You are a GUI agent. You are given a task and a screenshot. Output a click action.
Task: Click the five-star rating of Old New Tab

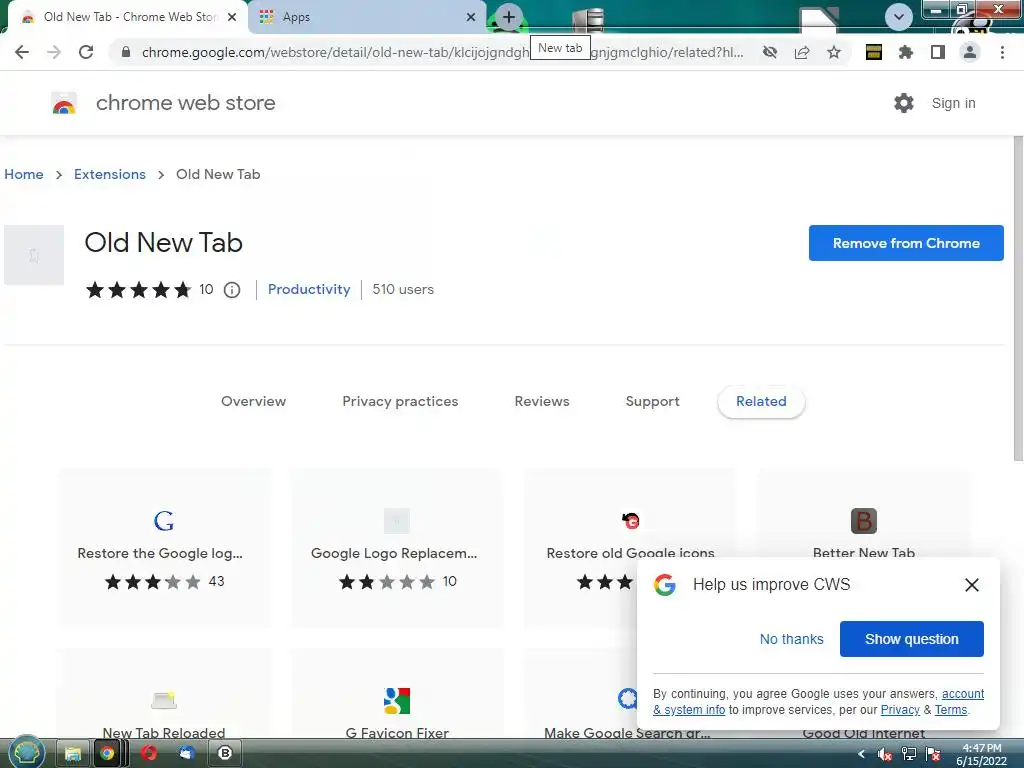[x=138, y=290]
